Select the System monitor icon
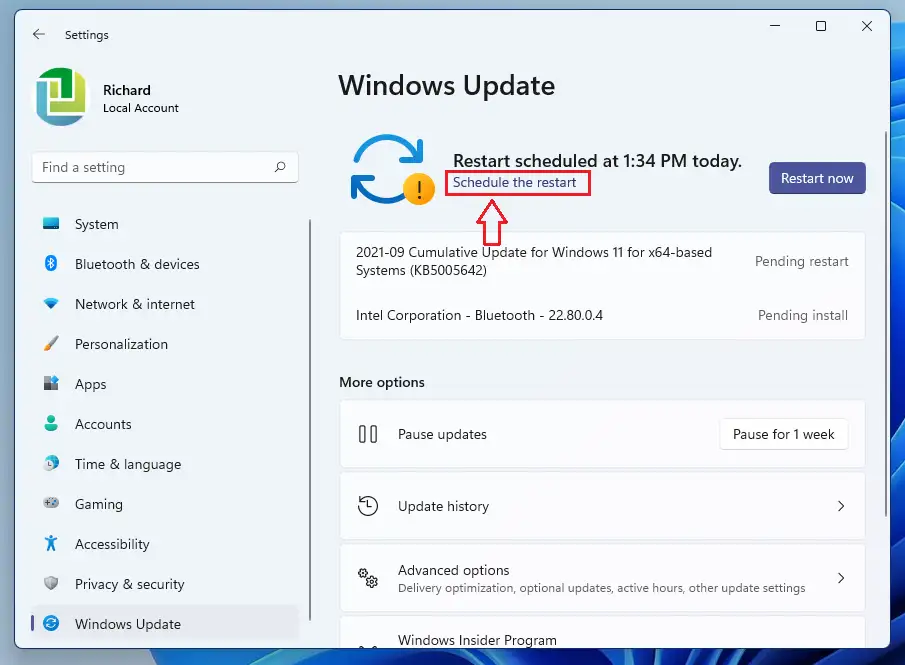 pyautogui.click(x=51, y=223)
